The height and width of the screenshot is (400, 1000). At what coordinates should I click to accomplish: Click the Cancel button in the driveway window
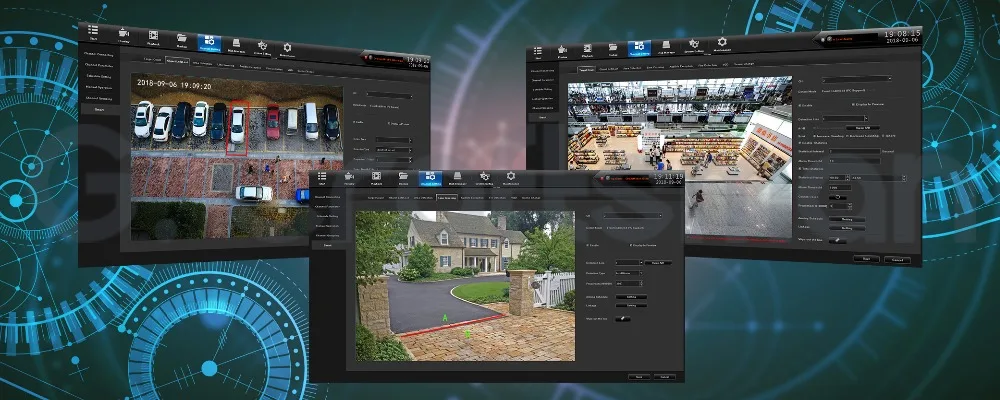tap(664, 377)
